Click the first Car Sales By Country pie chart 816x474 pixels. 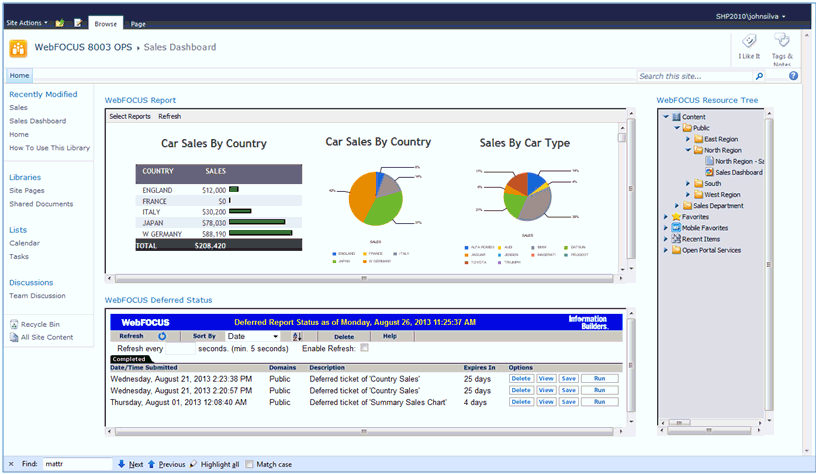click(x=376, y=198)
